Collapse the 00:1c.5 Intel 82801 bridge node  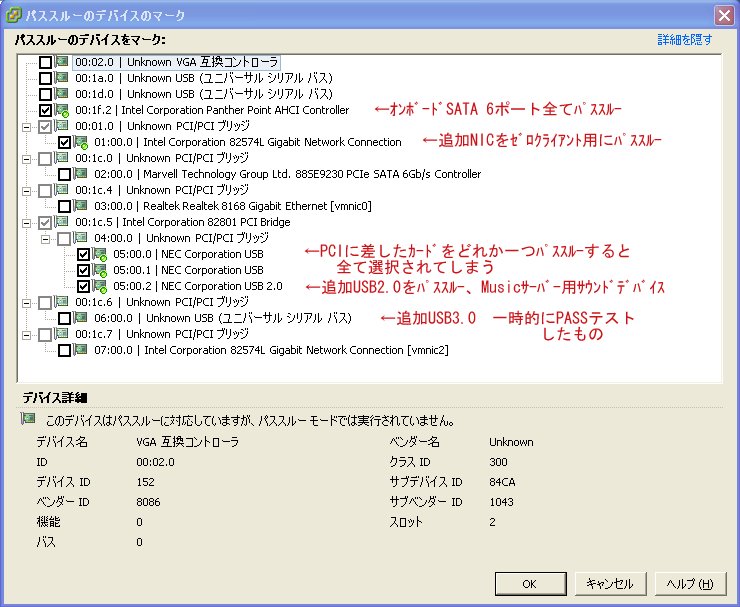point(27,222)
